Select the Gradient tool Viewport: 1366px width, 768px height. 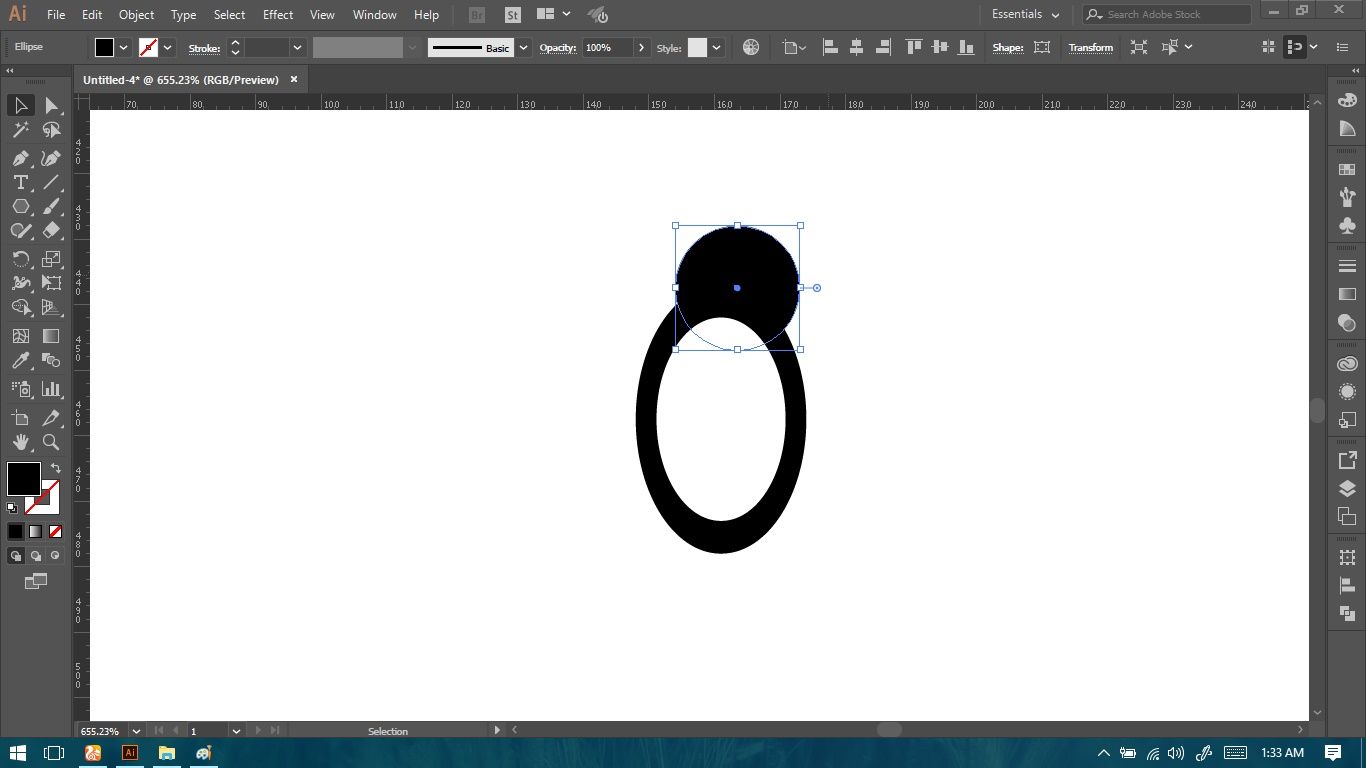(x=51, y=336)
